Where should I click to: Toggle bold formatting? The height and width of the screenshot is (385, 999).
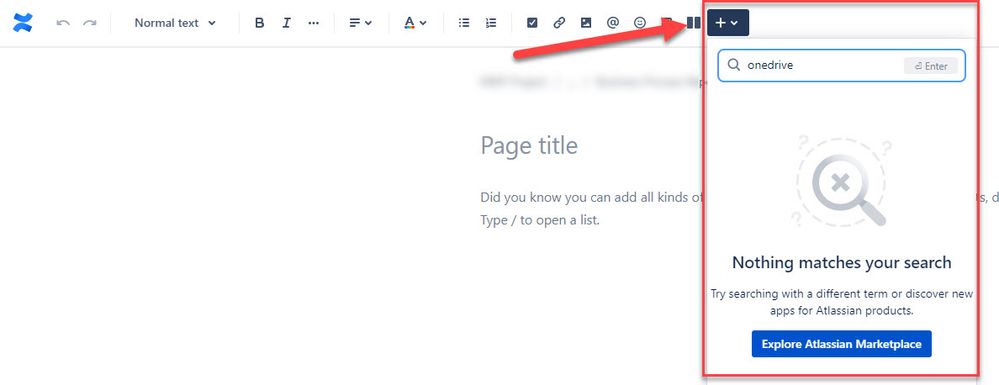point(259,23)
